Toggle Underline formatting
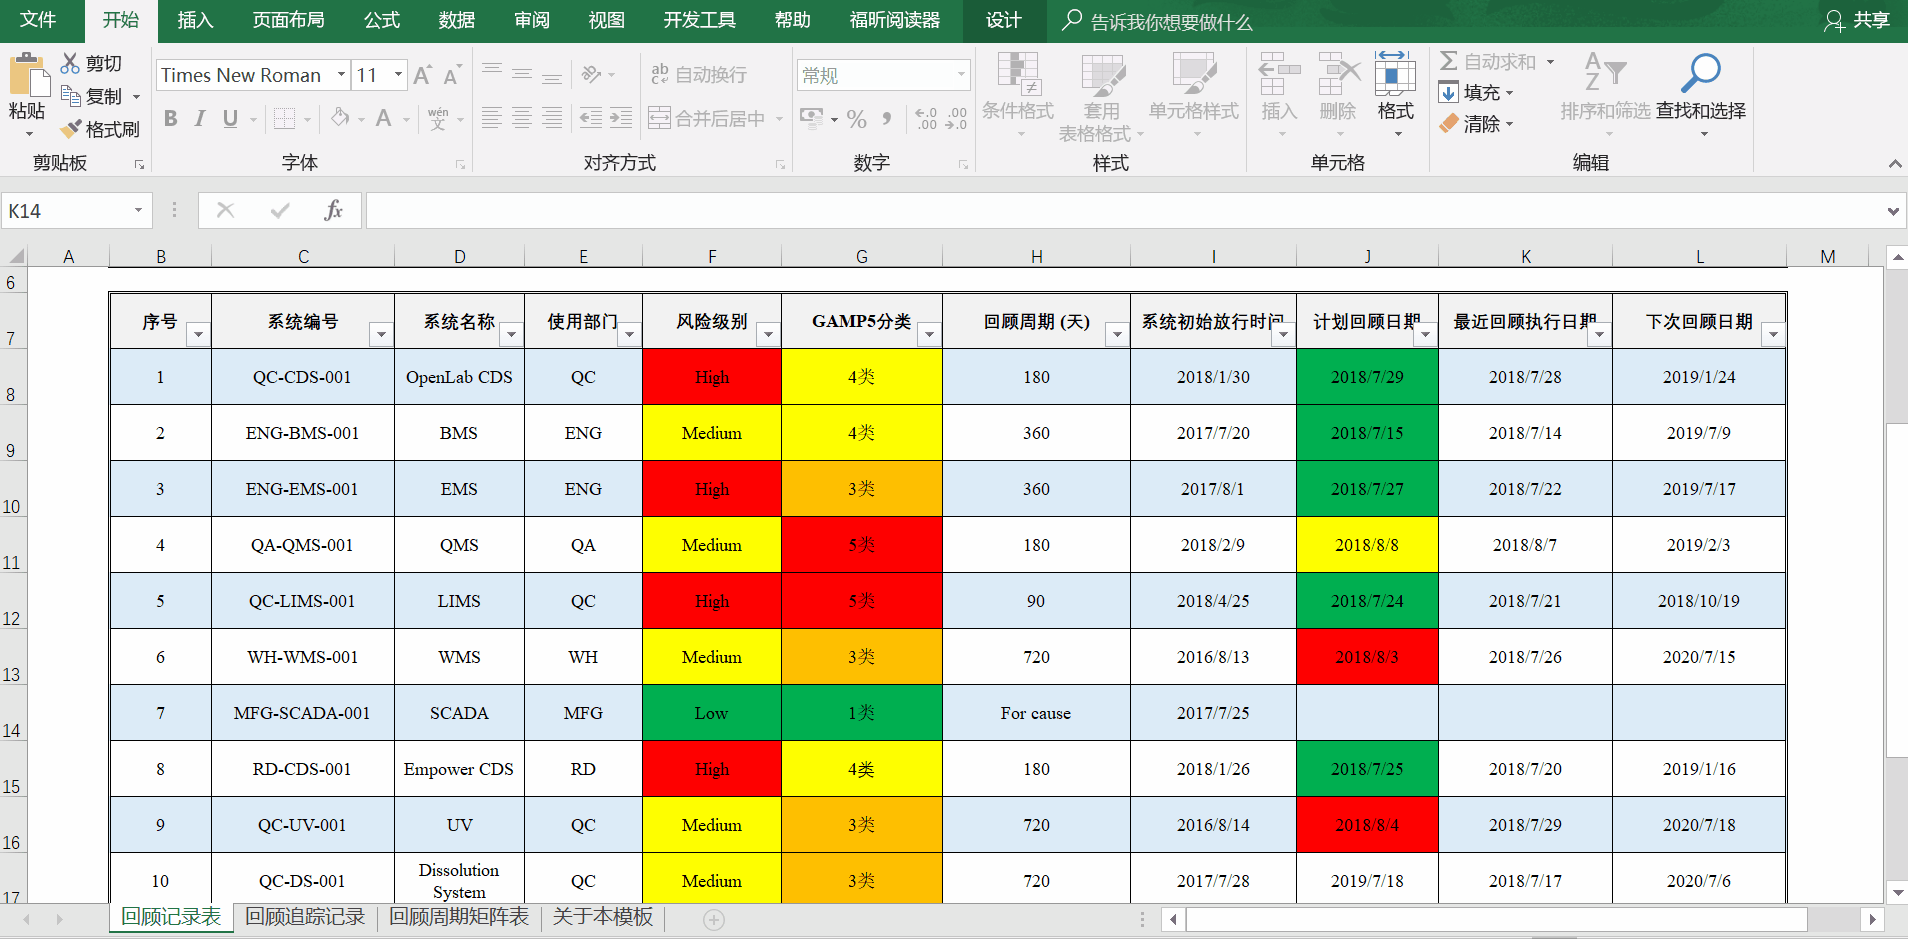Viewport: 1908px width, 939px height. coord(230,118)
